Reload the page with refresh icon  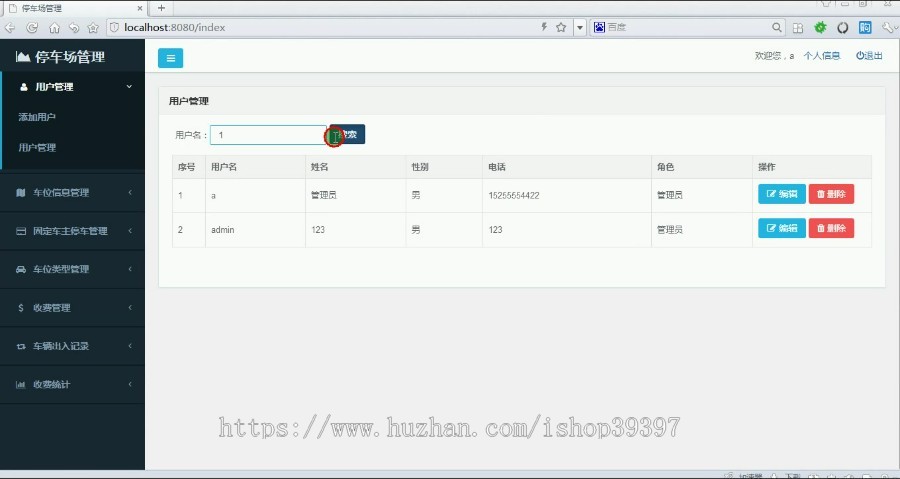(x=32, y=28)
